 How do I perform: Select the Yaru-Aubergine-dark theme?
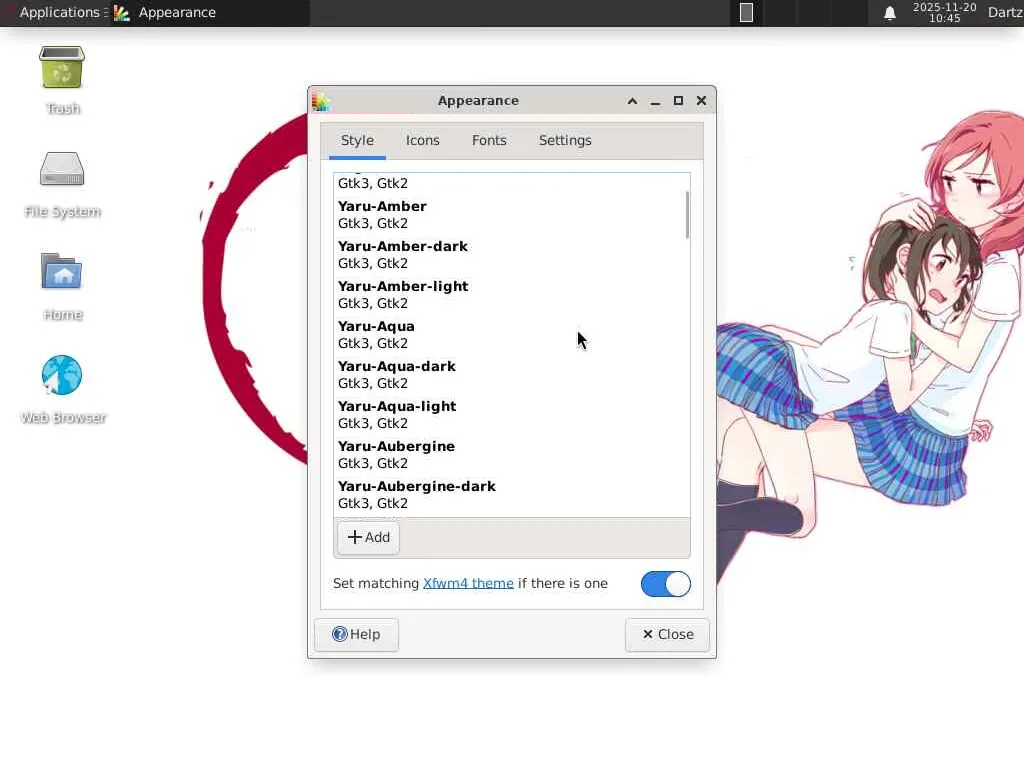(x=509, y=494)
